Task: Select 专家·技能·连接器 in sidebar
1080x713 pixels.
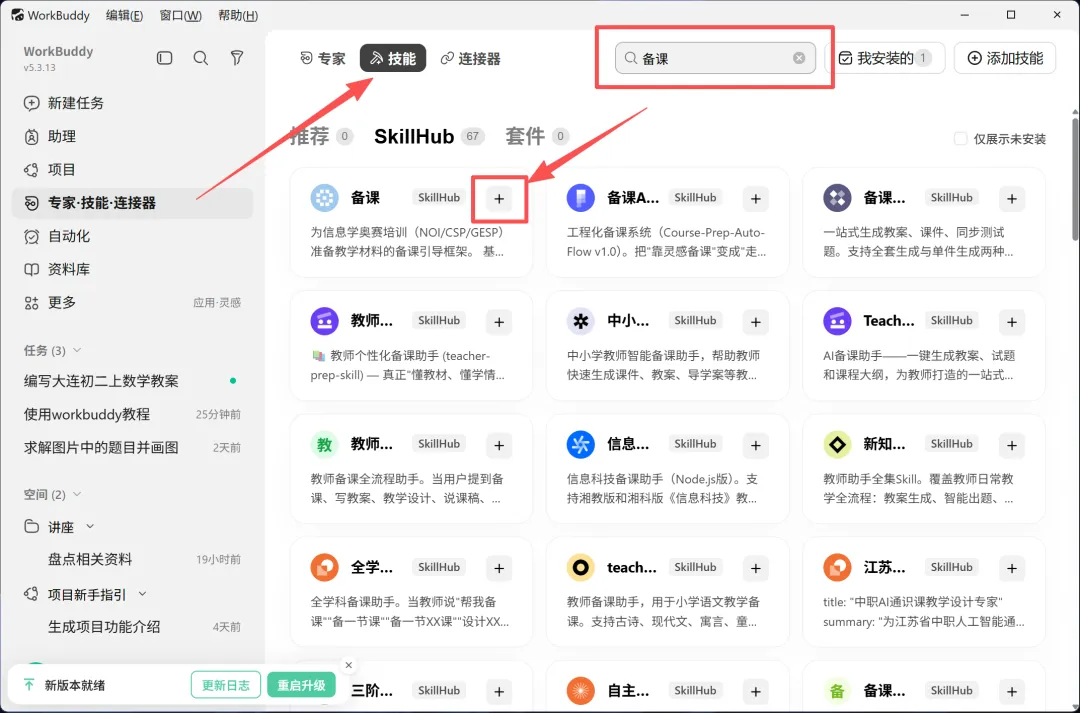Action: pyautogui.click(x=132, y=203)
